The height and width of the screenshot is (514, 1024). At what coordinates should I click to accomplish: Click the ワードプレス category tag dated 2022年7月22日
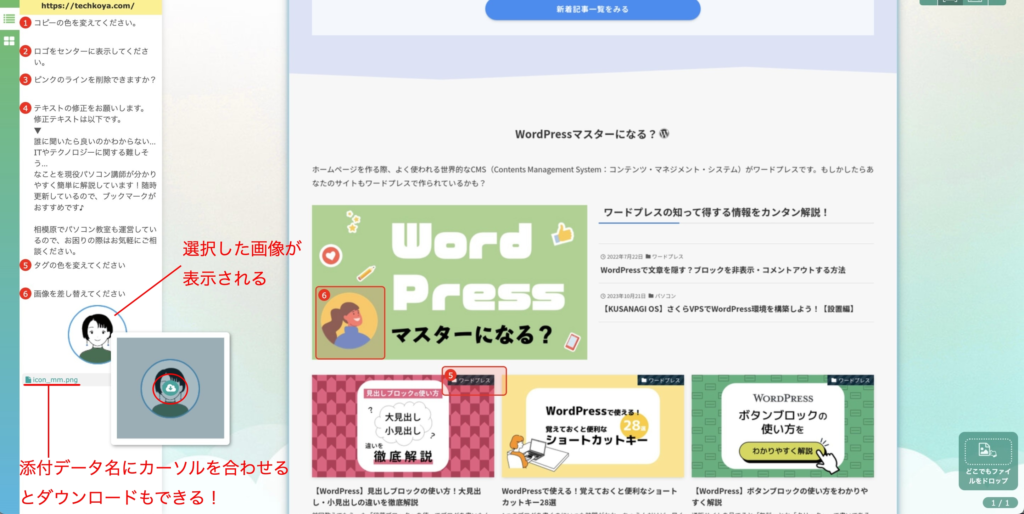665,257
